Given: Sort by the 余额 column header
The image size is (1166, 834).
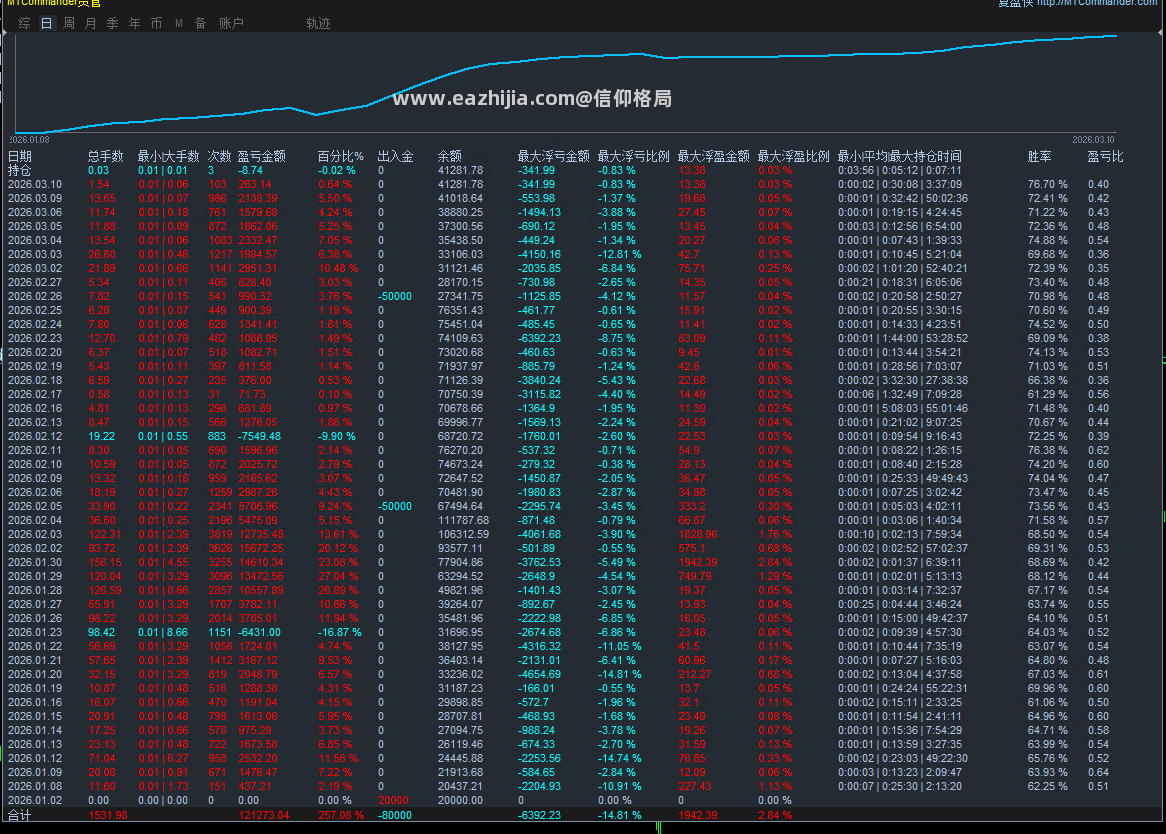Looking at the screenshot, I should tap(450, 156).
